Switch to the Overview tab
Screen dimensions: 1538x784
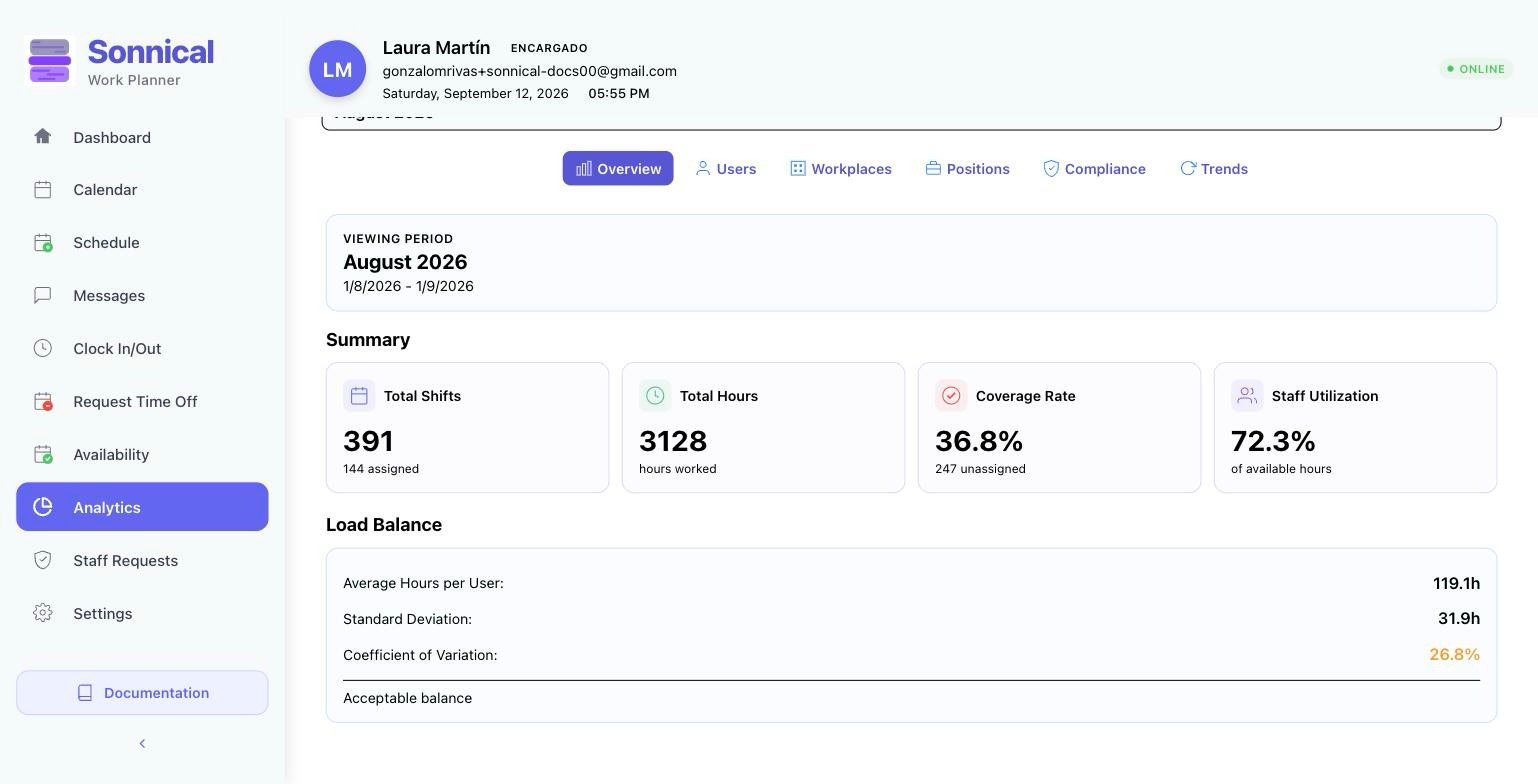(618, 169)
